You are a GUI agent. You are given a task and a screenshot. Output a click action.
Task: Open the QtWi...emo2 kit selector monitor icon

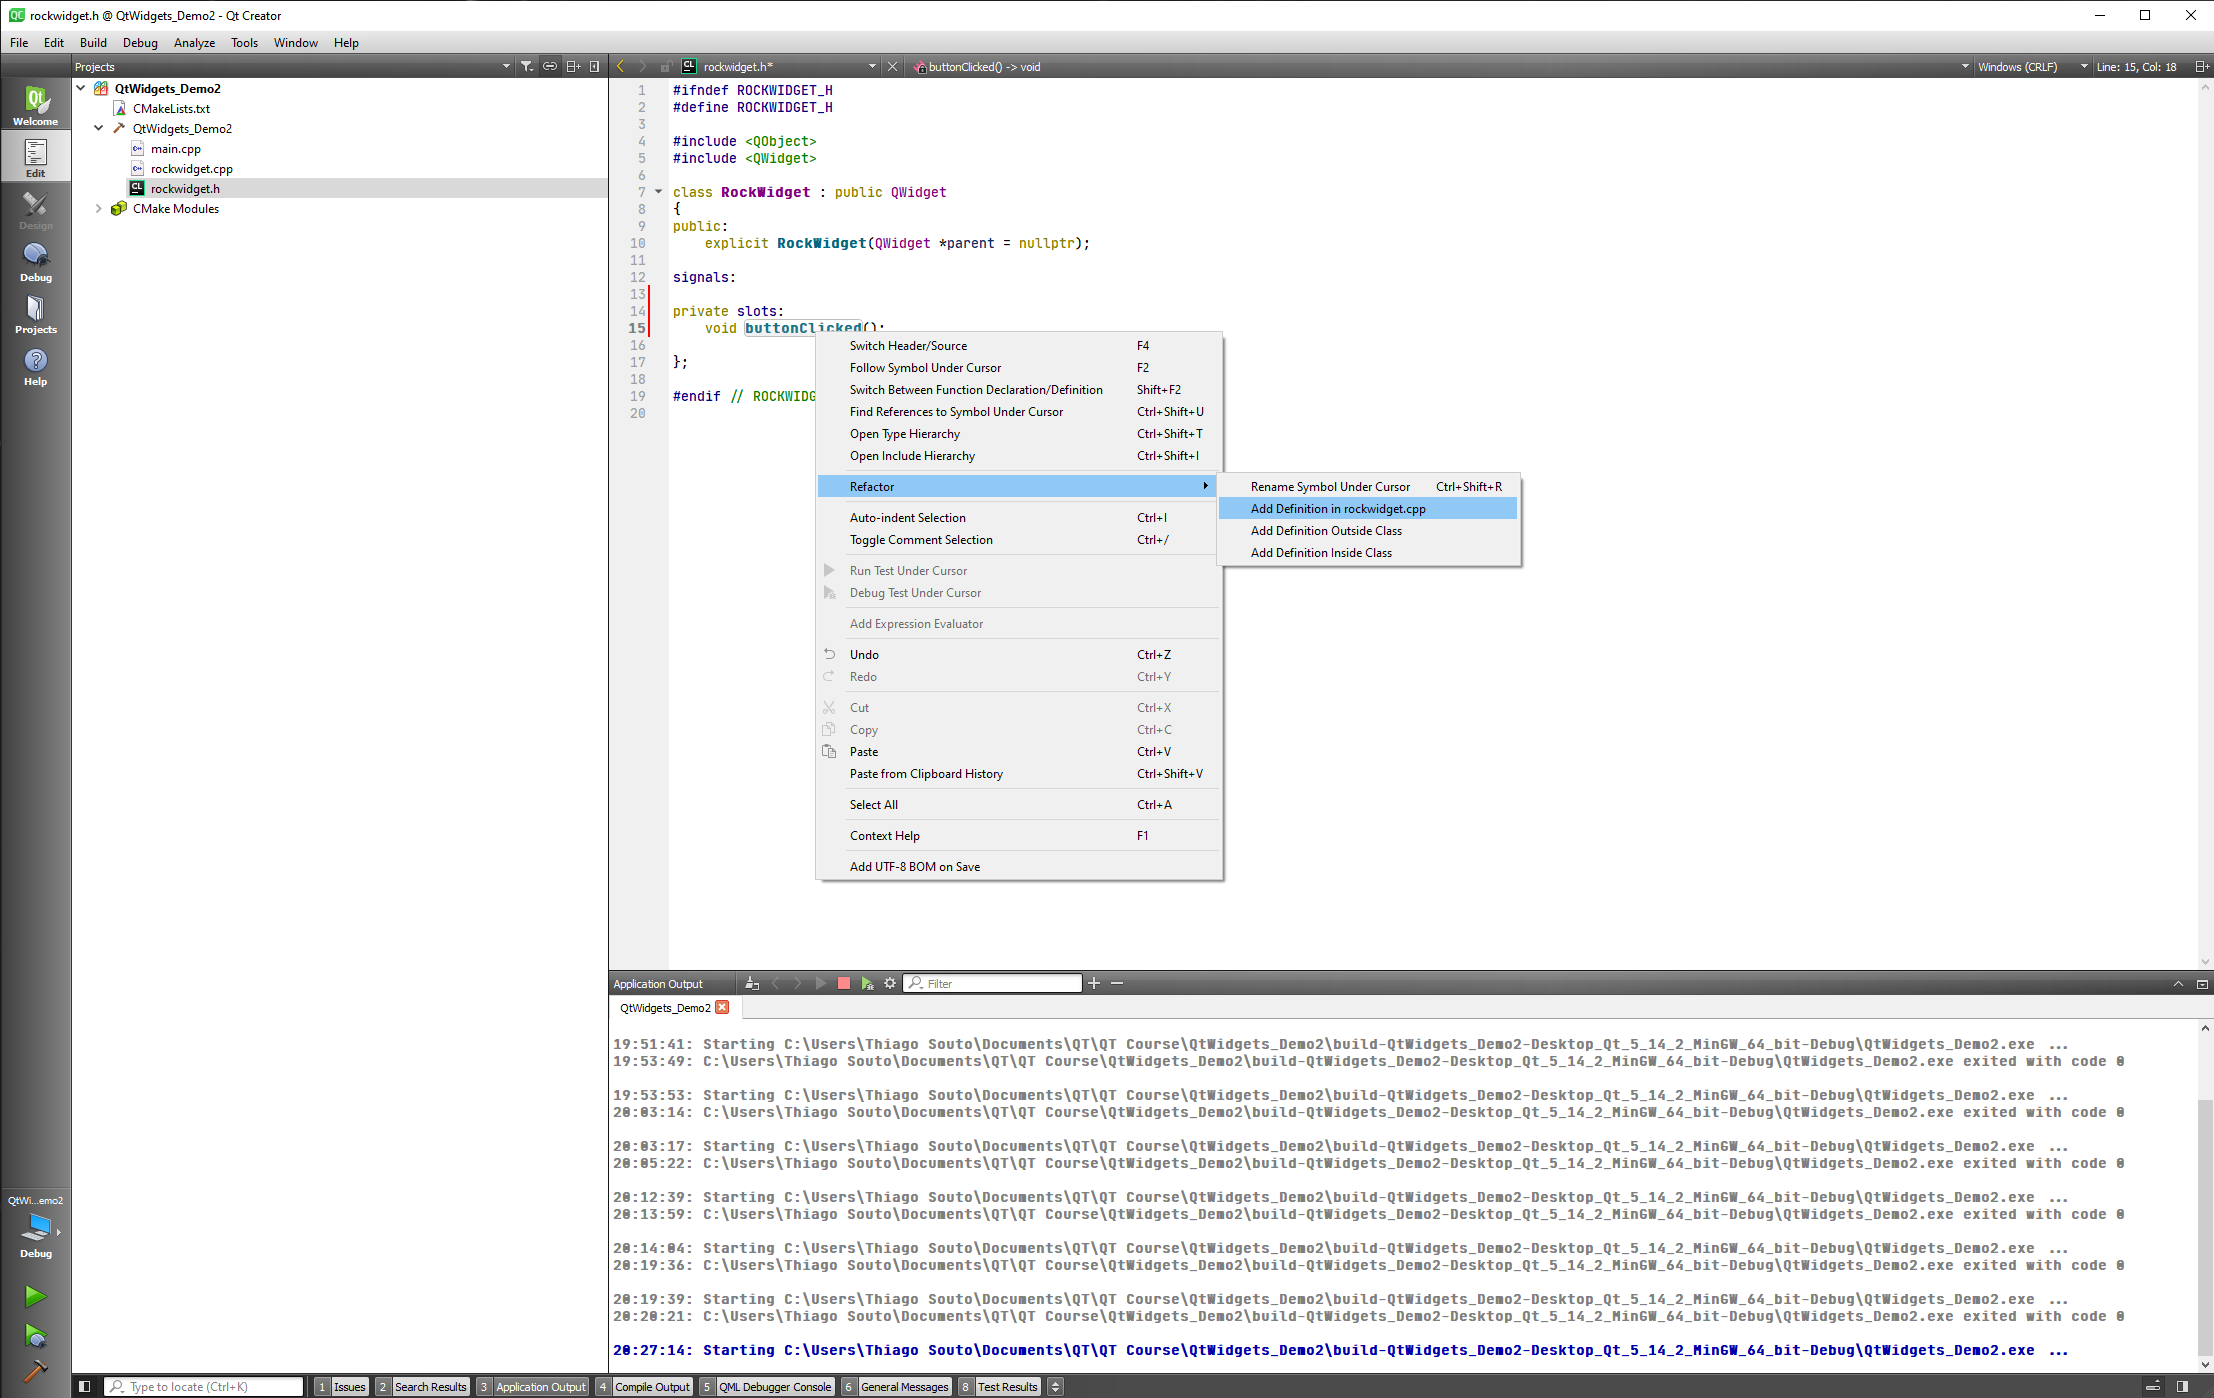[36, 1228]
